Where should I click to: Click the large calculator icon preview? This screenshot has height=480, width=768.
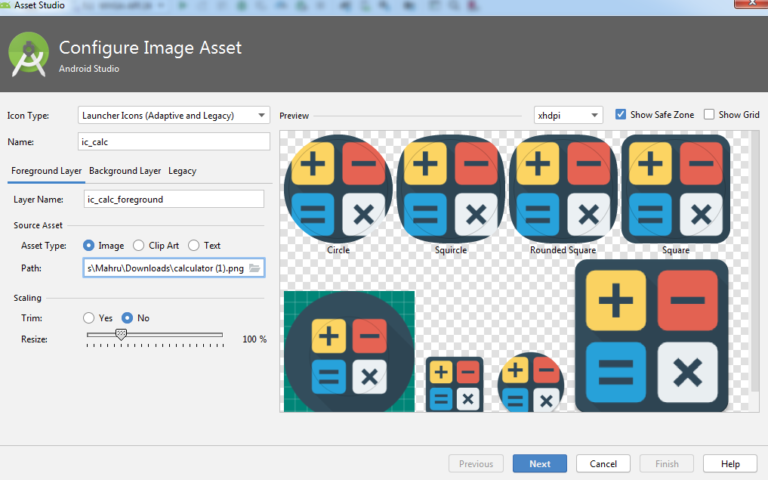click(x=651, y=335)
